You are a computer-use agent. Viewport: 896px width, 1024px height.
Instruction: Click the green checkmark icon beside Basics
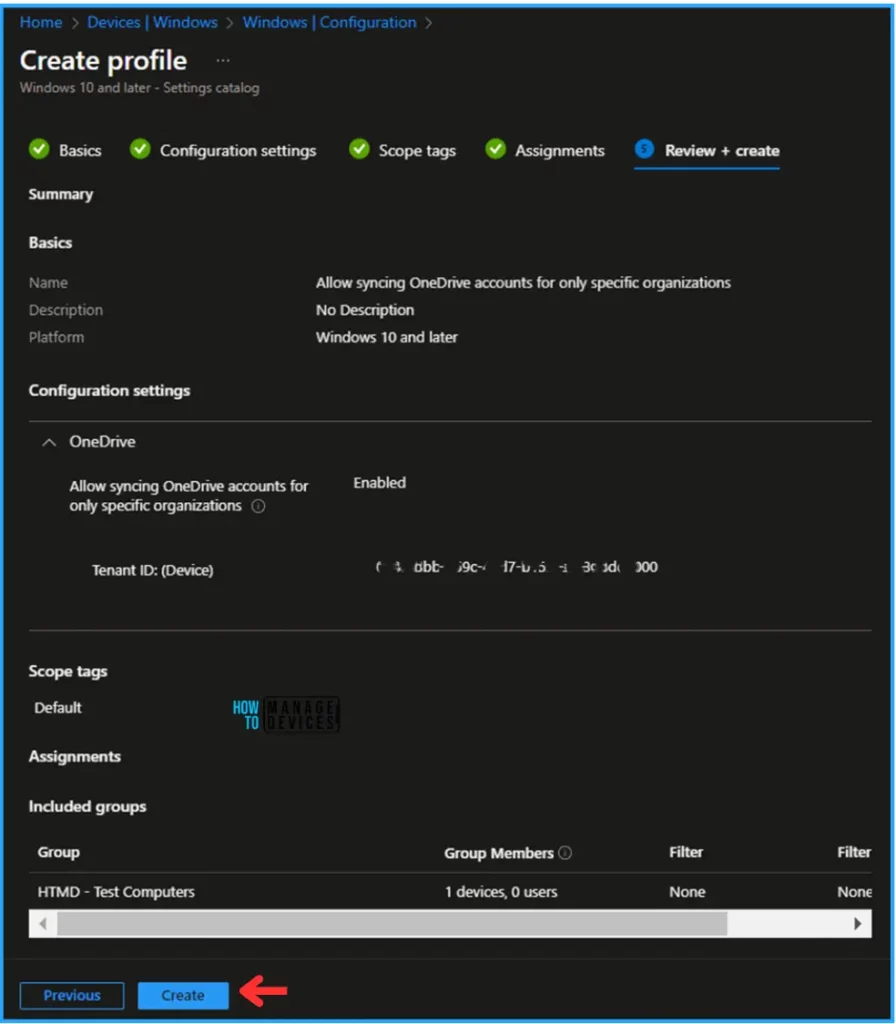[x=39, y=149]
